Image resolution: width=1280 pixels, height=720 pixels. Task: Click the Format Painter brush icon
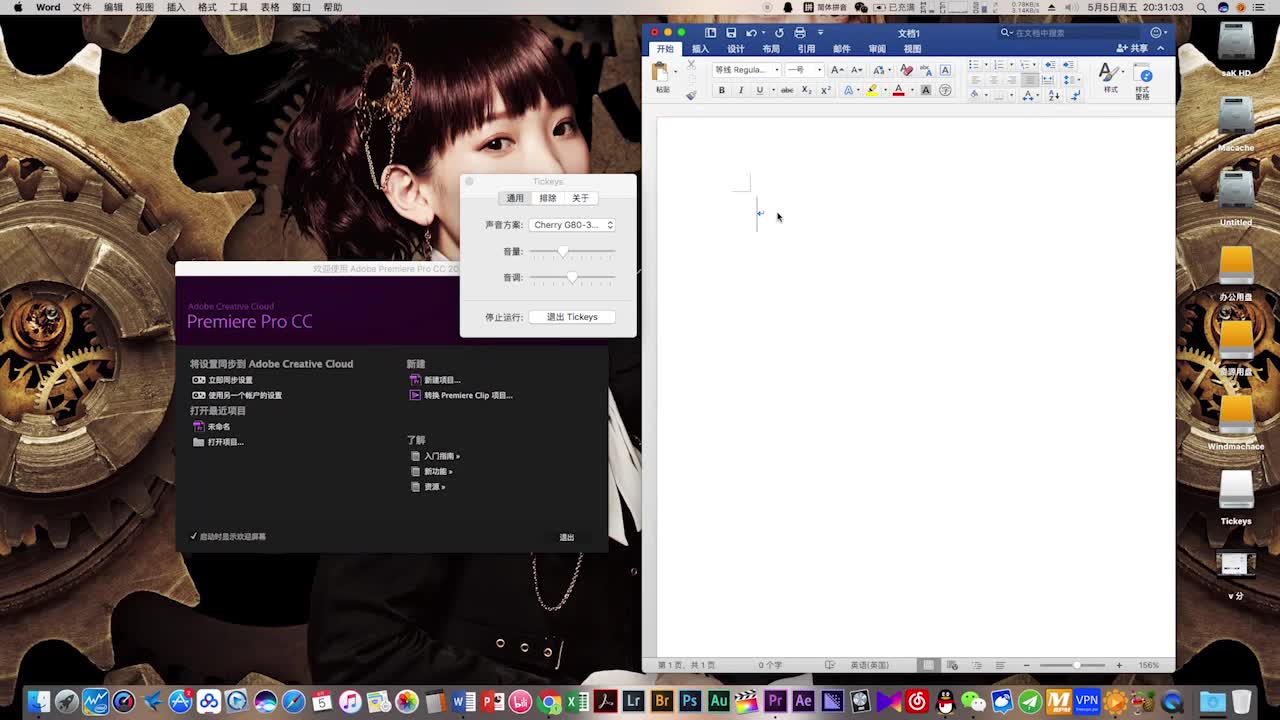click(x=691, y=95)
